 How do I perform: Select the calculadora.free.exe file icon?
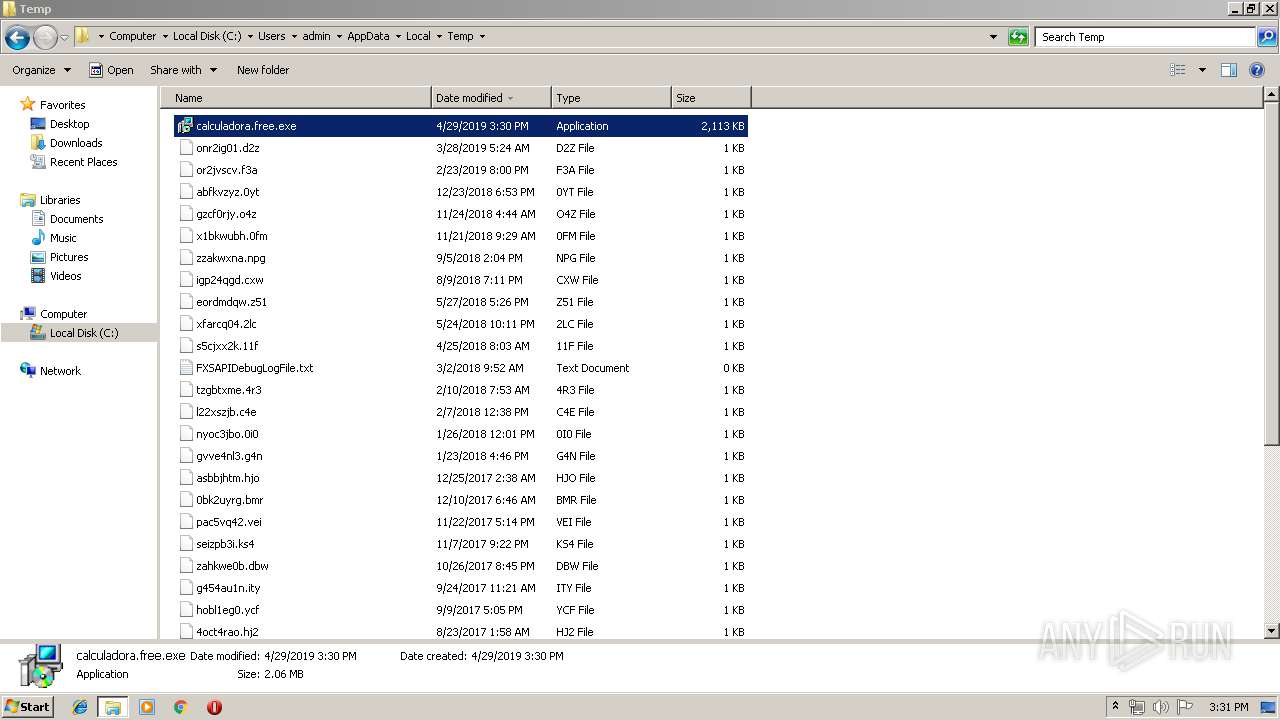(x=185, y=126)
